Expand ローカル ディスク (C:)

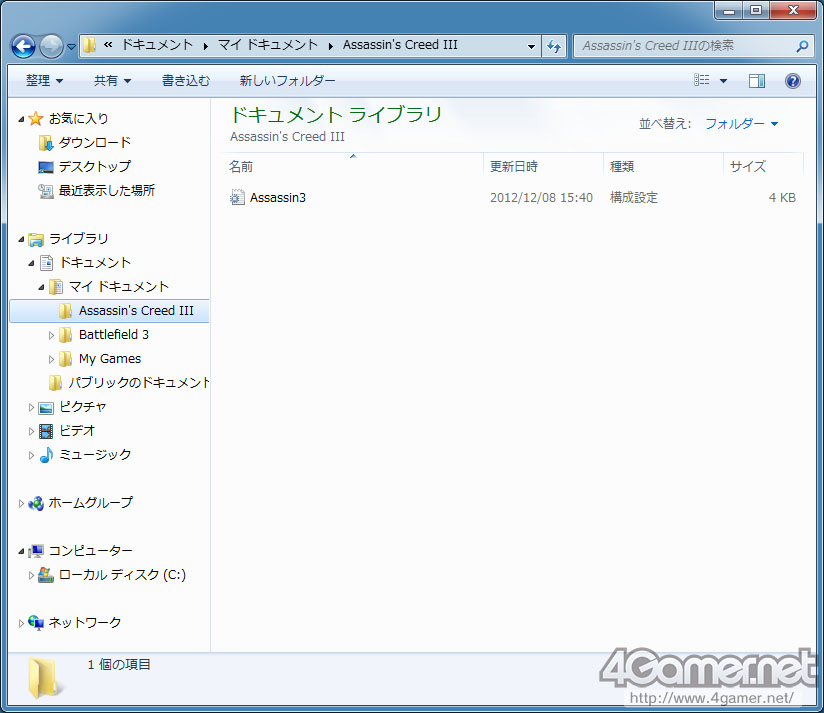coord(31,575)
